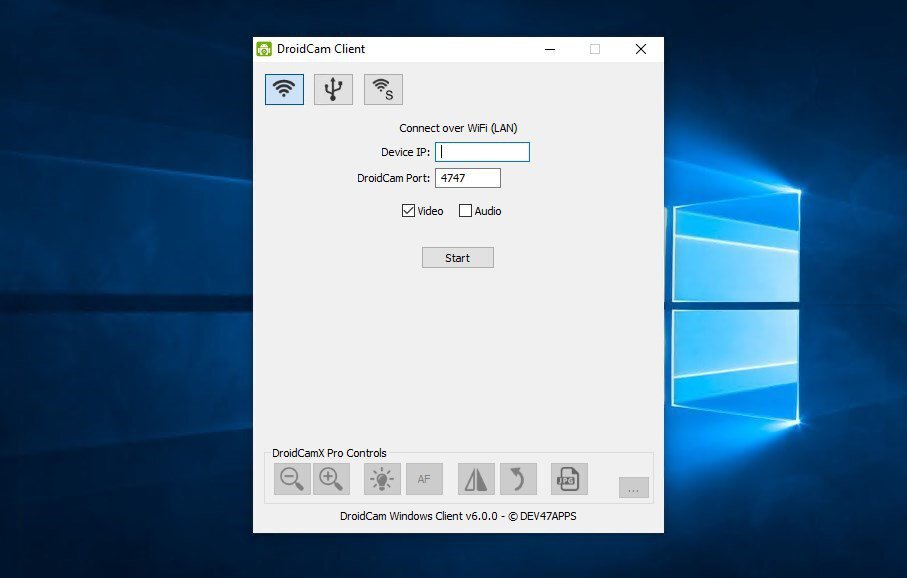Click the DroidCam app icon in title bar
Image resolution: width=907 pixels, height=578 pixels.
(x=264, y=49)
